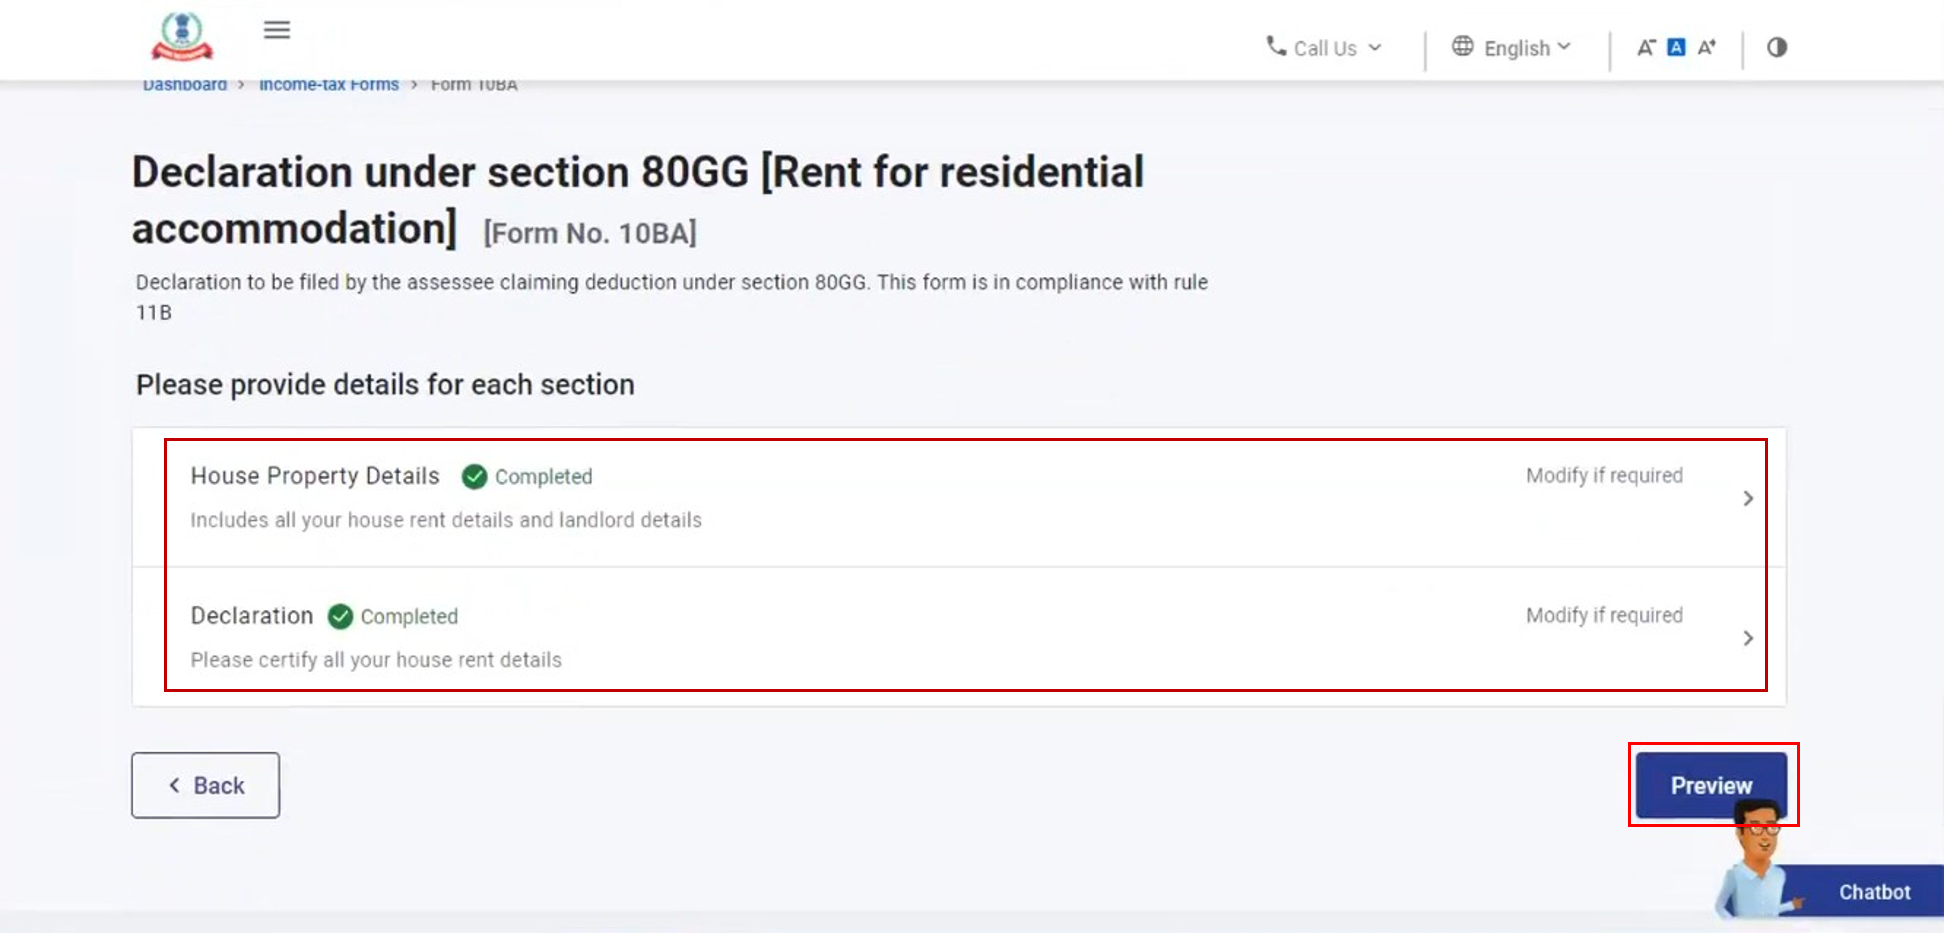The image size is (1944, 933).
Task: Click the Preview button
Action: (1711, 785)
